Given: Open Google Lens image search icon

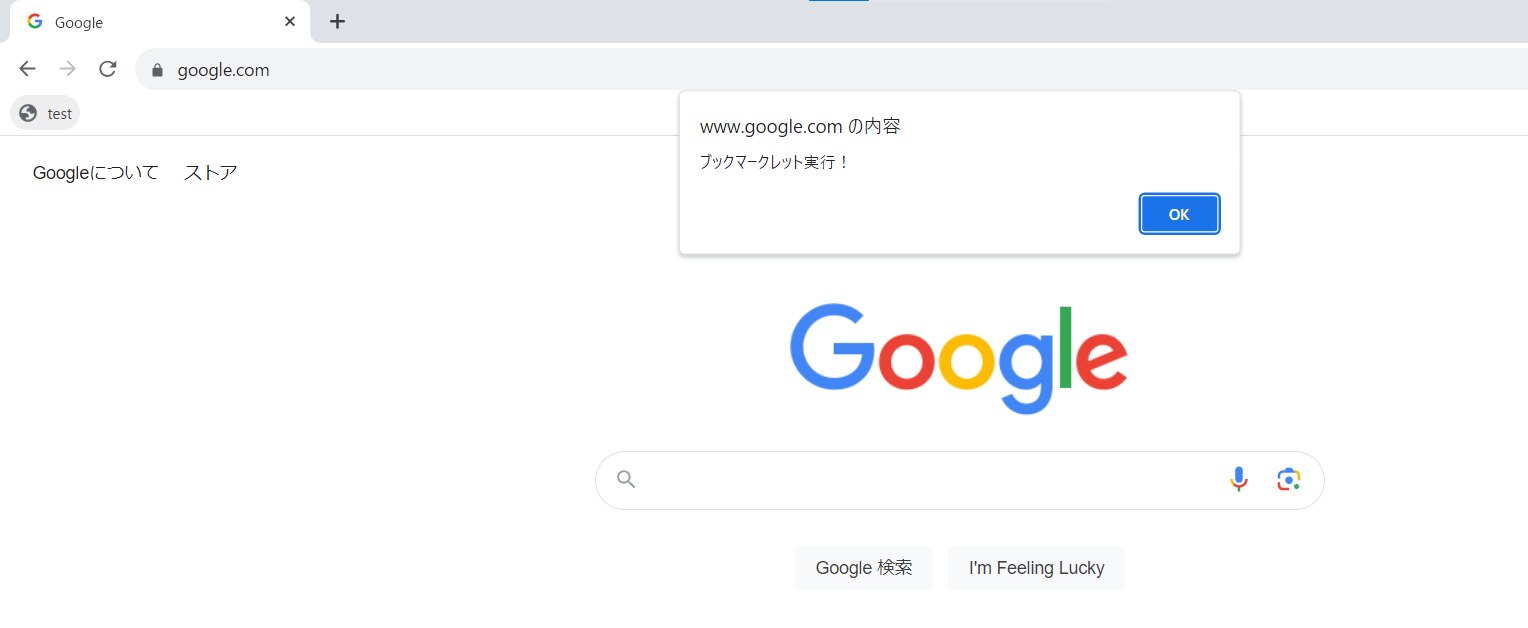Looking at the screenshot, I should click(1288, 480).
